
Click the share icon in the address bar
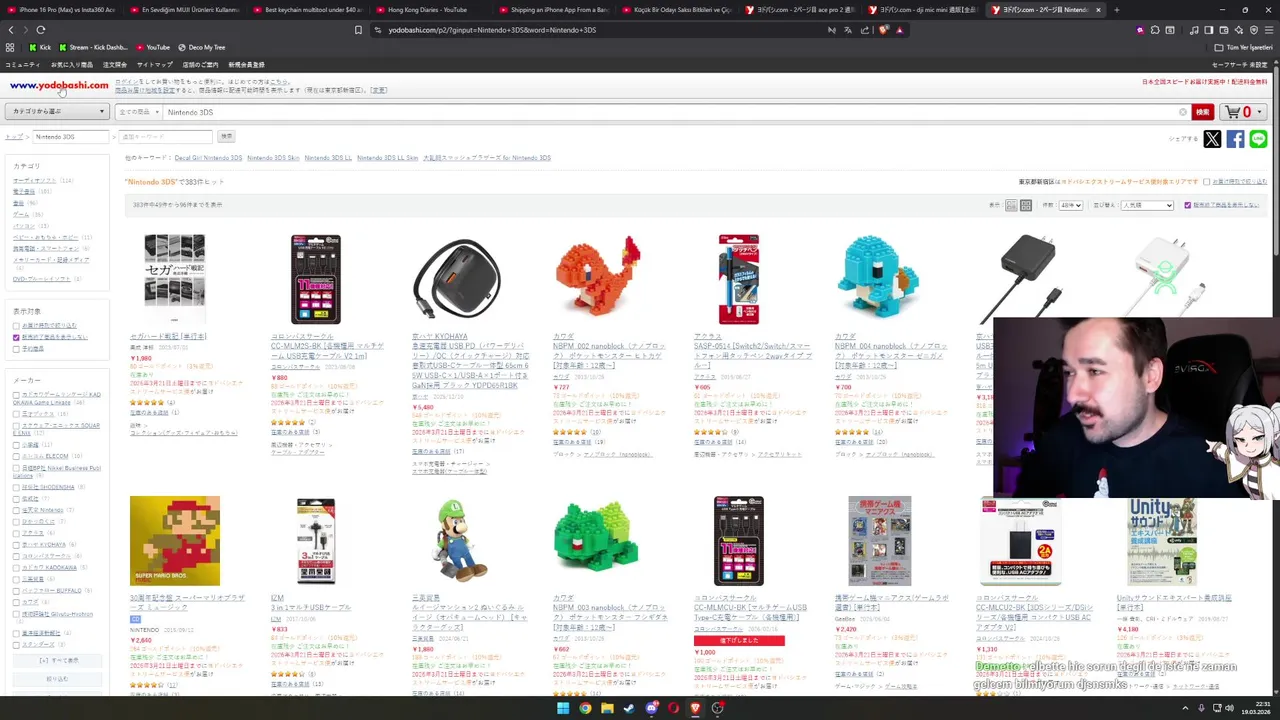(x=864, y=30)
